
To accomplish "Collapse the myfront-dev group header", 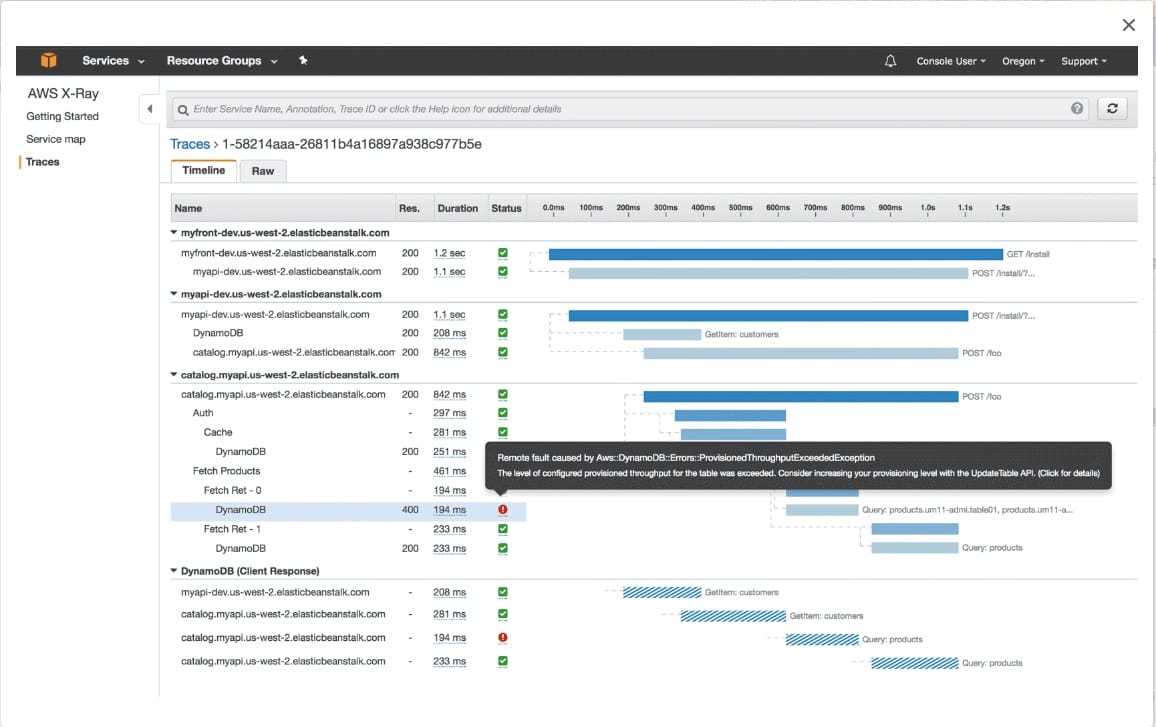I will click(x=175, y=232).
